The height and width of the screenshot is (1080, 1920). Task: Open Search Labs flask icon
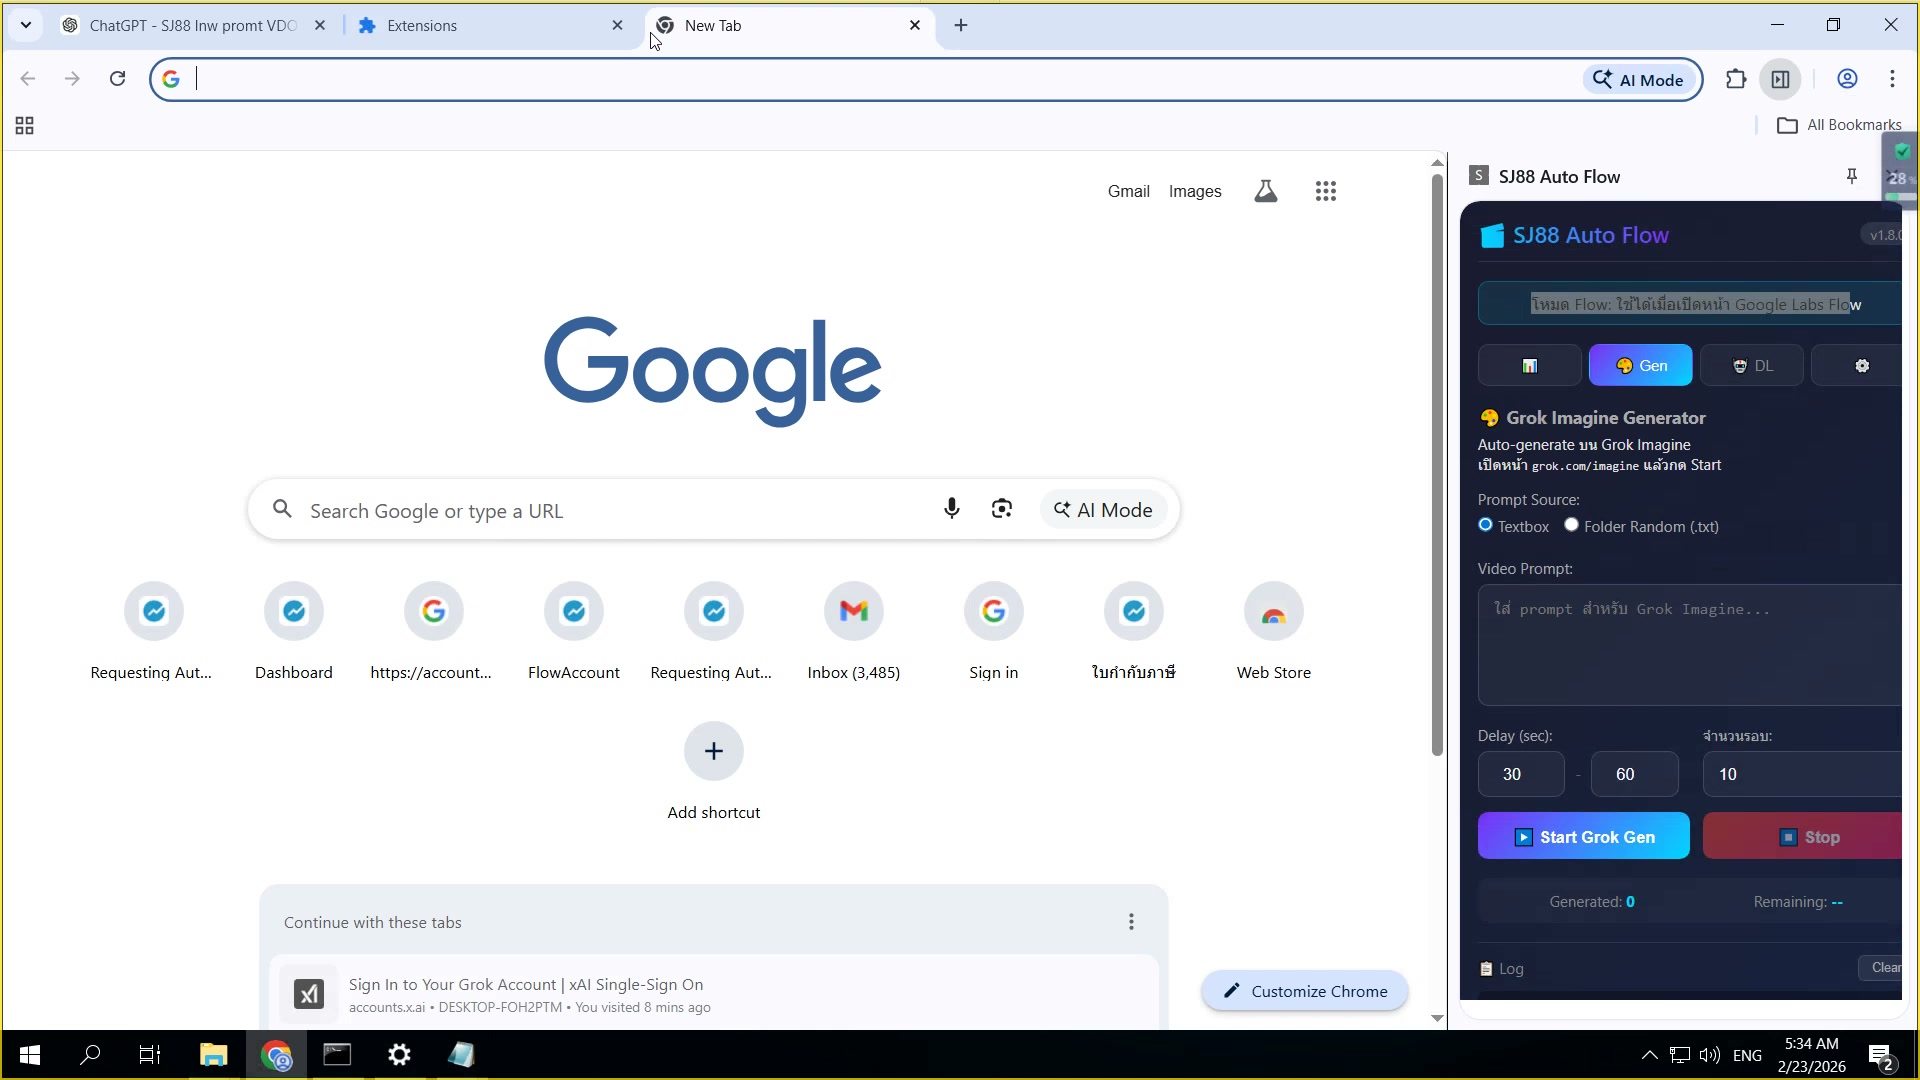point(1265,190)
